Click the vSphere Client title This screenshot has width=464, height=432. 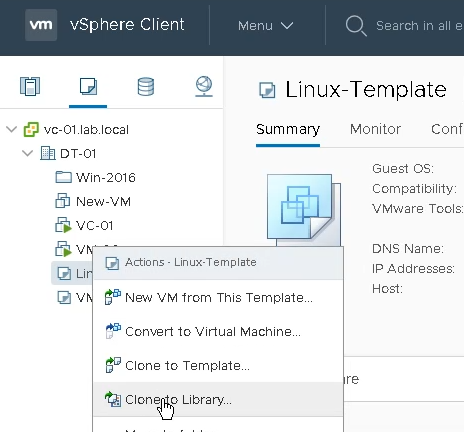tap(127, 25)
